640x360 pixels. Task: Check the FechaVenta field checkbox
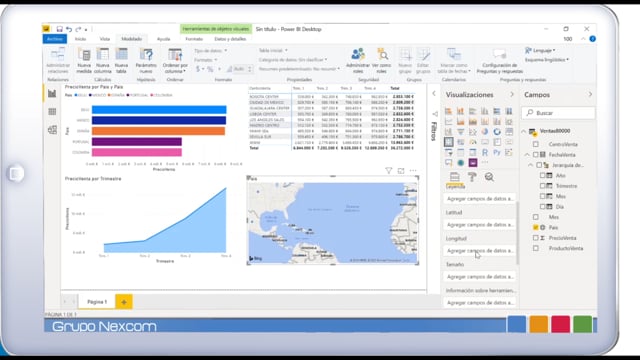536,155
